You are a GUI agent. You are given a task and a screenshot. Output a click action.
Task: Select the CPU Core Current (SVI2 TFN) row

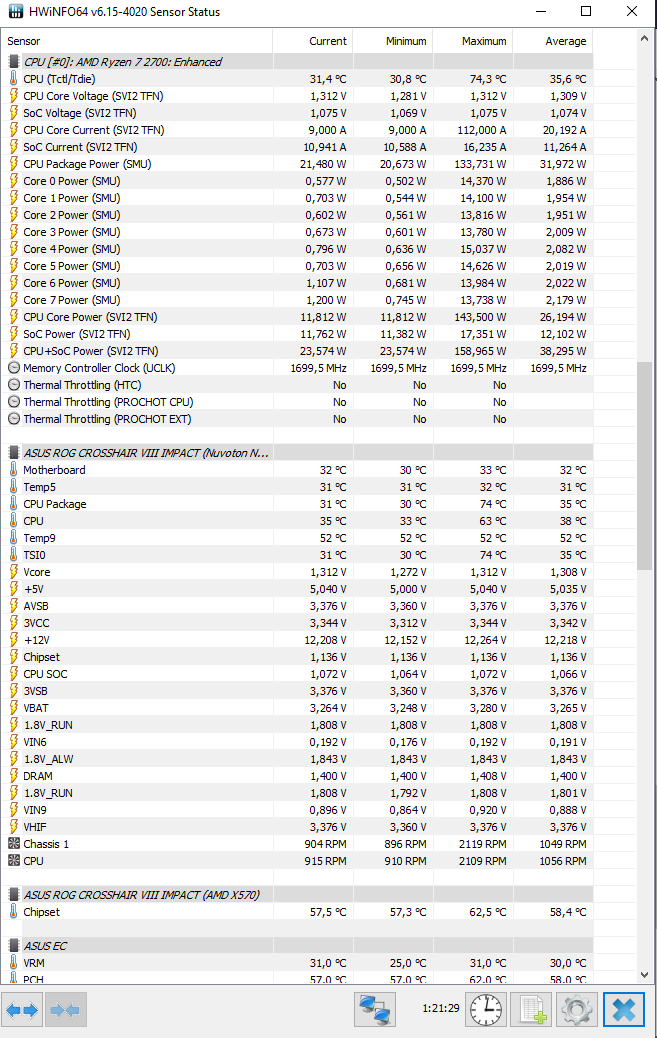297,130
